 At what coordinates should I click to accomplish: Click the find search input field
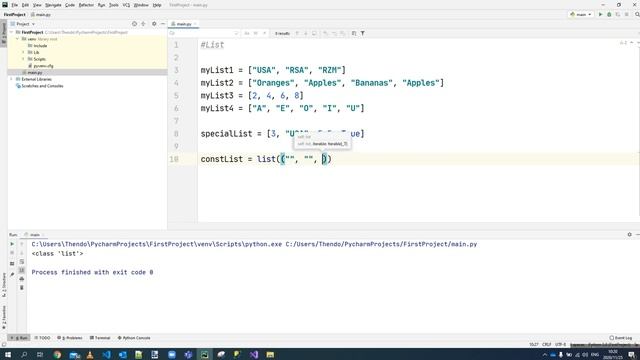pyautogui.click(x=203, y=33)
